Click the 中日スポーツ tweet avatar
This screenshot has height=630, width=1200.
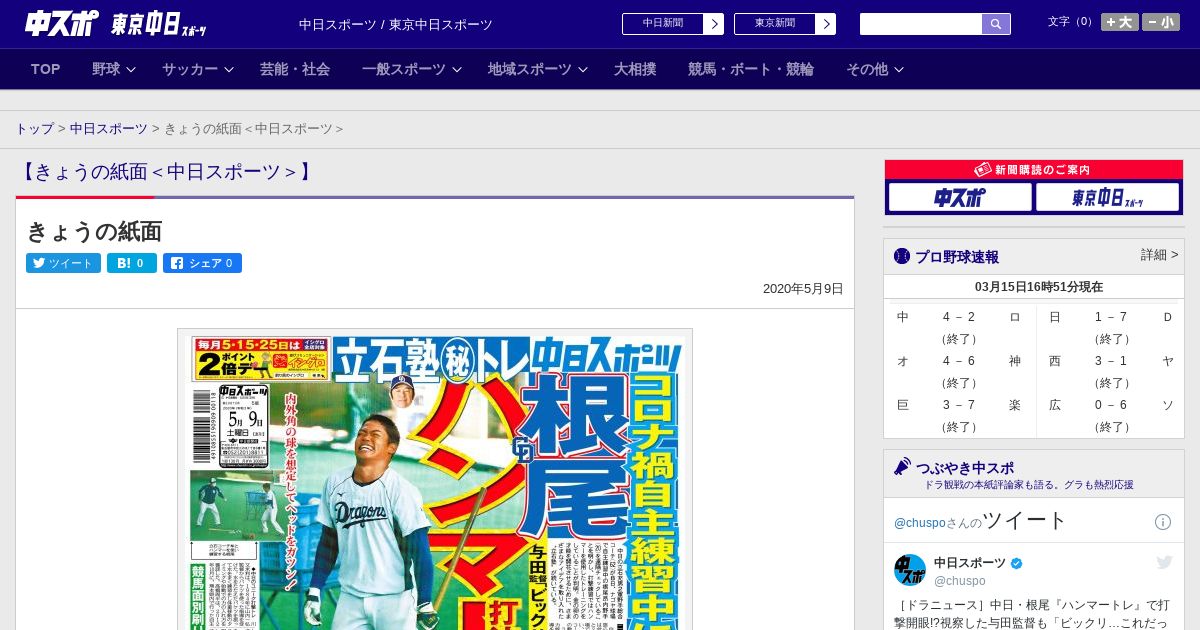[x=910, y=570]
